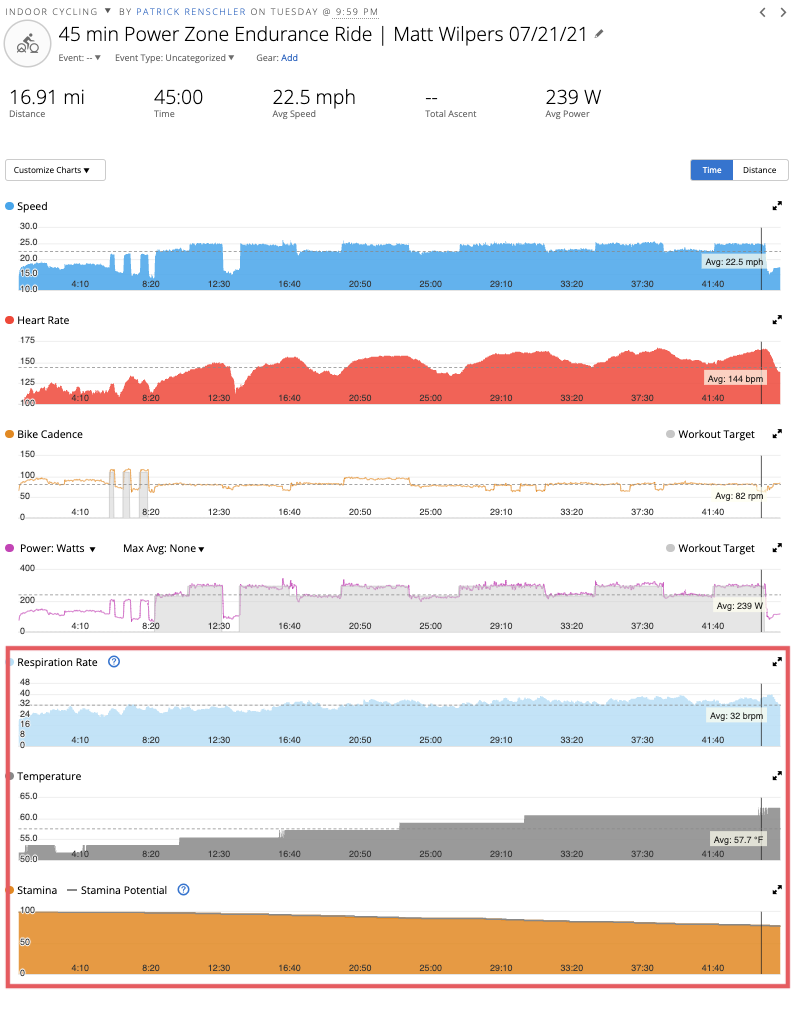
Task: Click the Heart Rate legend color dot
Action: [x=10, y=320]
